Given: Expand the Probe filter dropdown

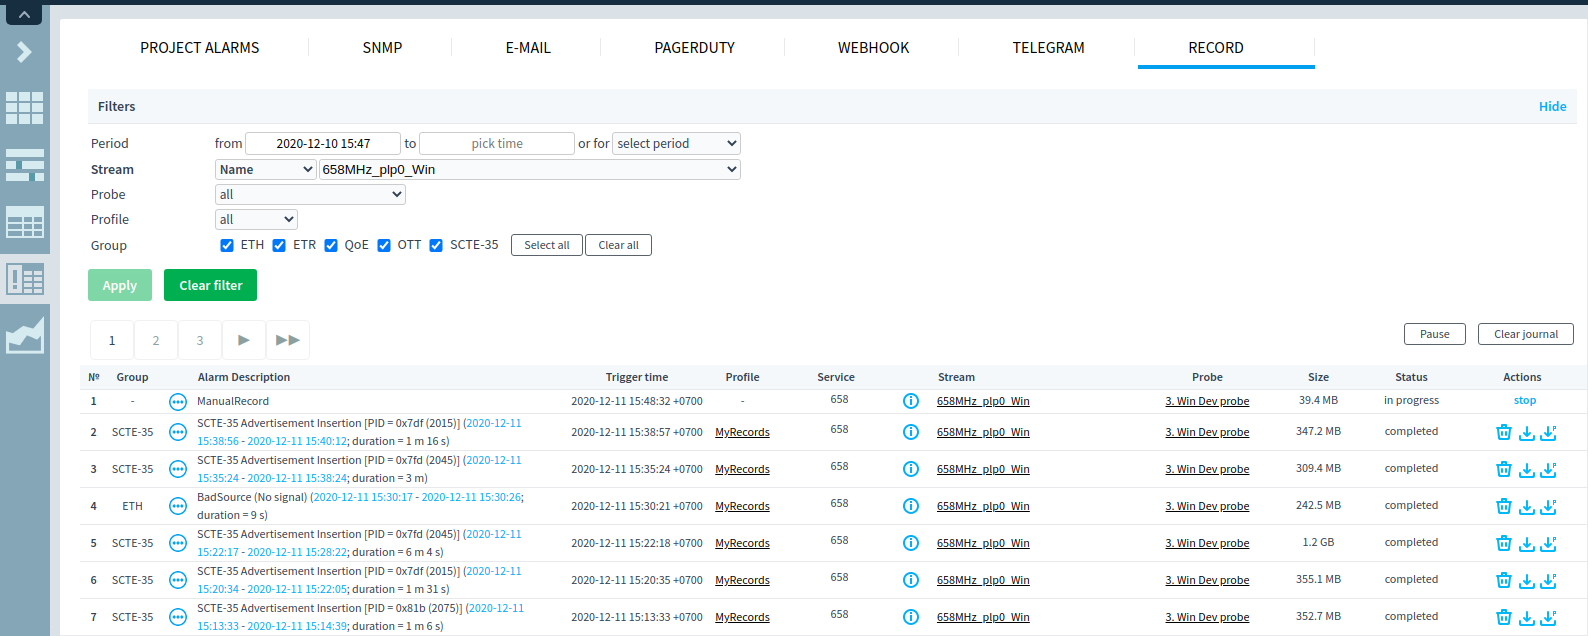Looking at the screenshot, I should pos(310,195).
